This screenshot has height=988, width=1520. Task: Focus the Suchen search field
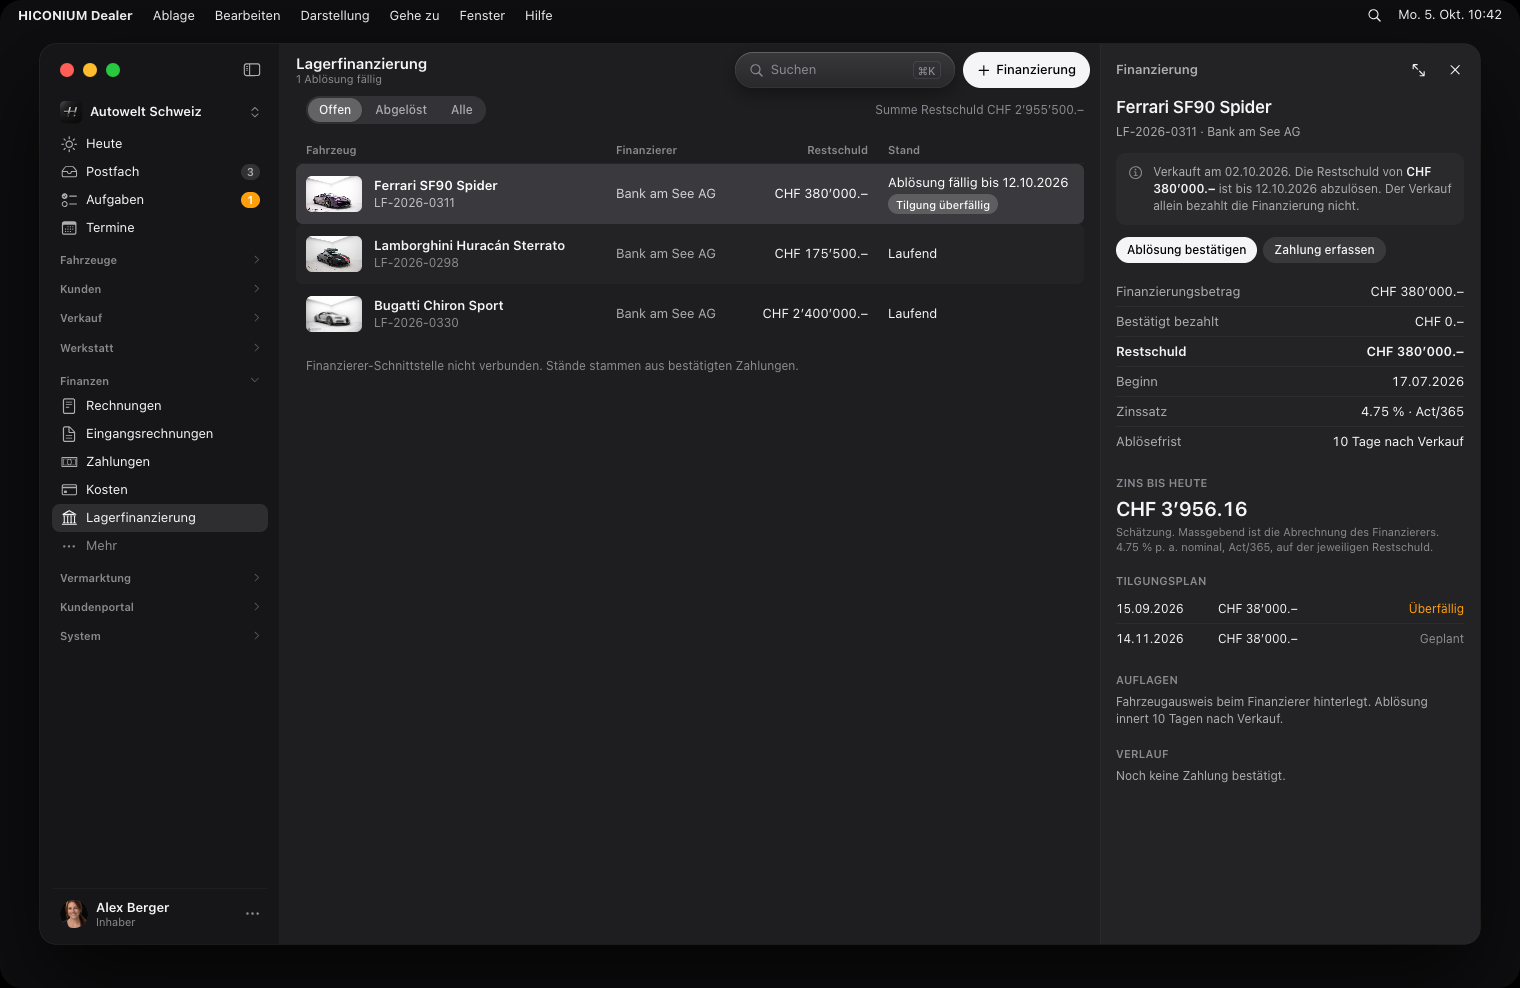pos(845,70)
